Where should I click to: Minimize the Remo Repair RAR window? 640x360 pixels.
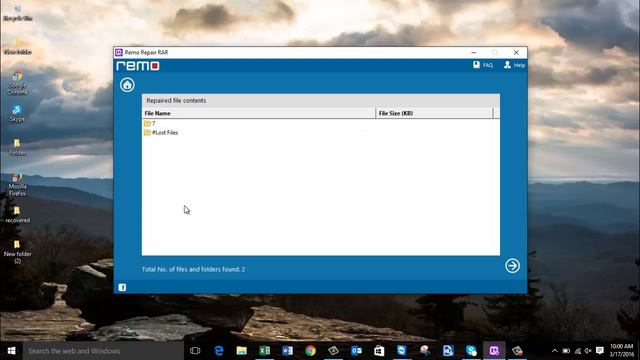point(473,53)
